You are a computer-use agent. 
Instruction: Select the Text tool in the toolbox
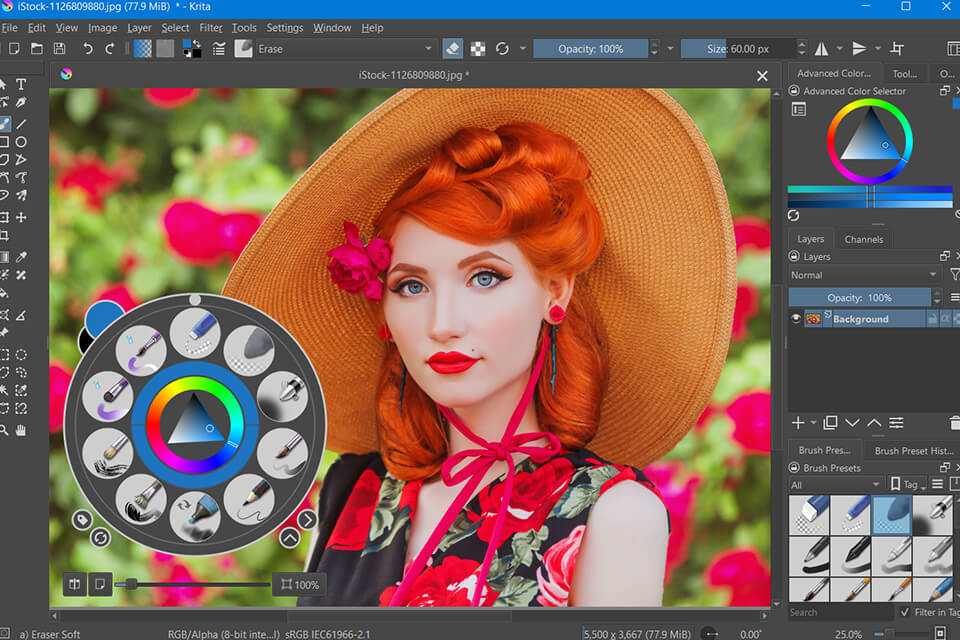21,84
